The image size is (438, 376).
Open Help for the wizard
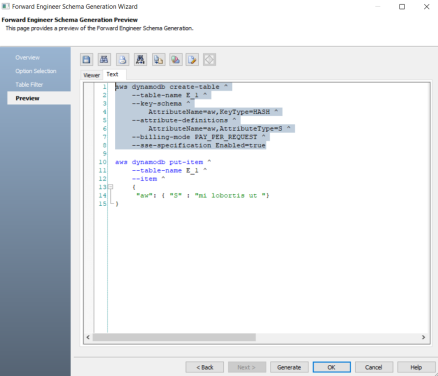click(x=416, y=367)
